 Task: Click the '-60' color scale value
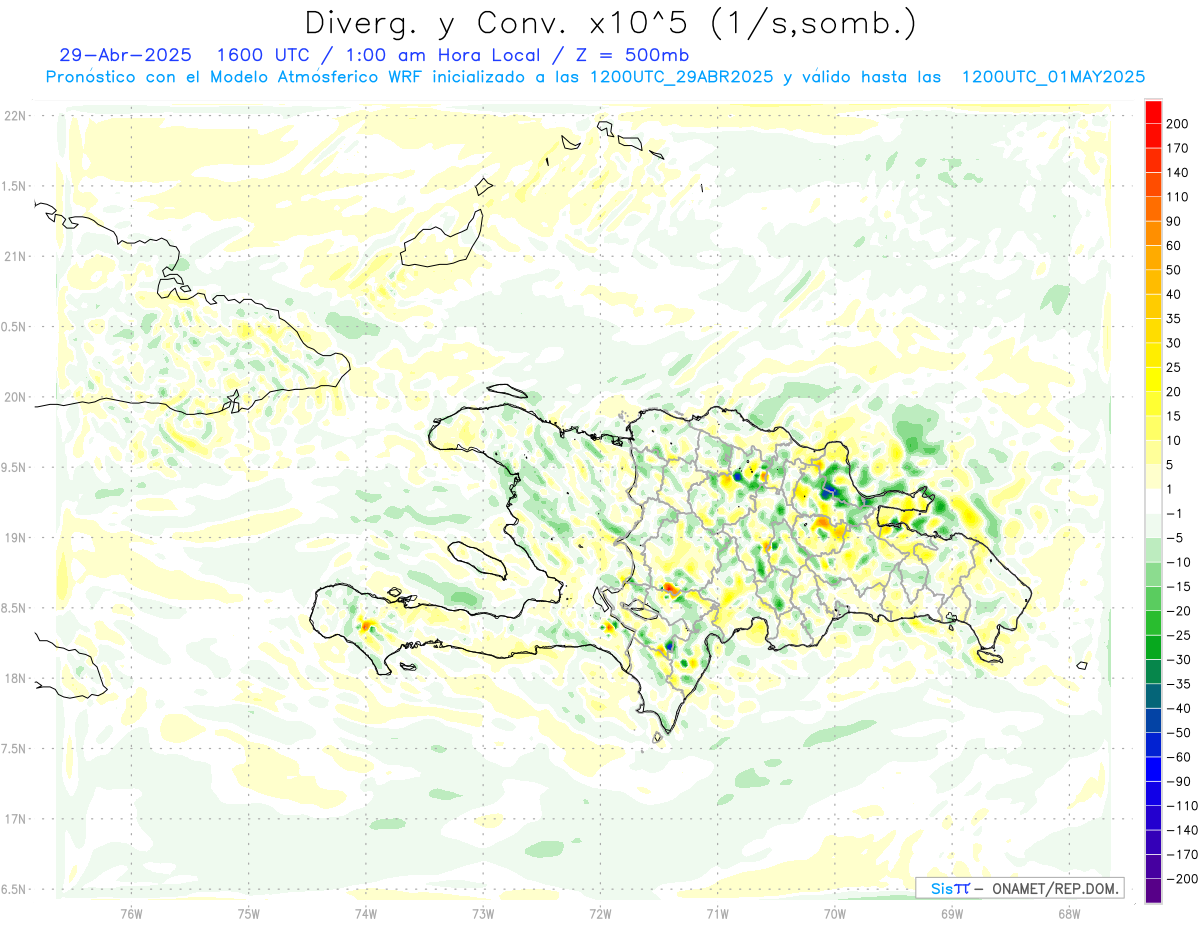coord(1178,757)
